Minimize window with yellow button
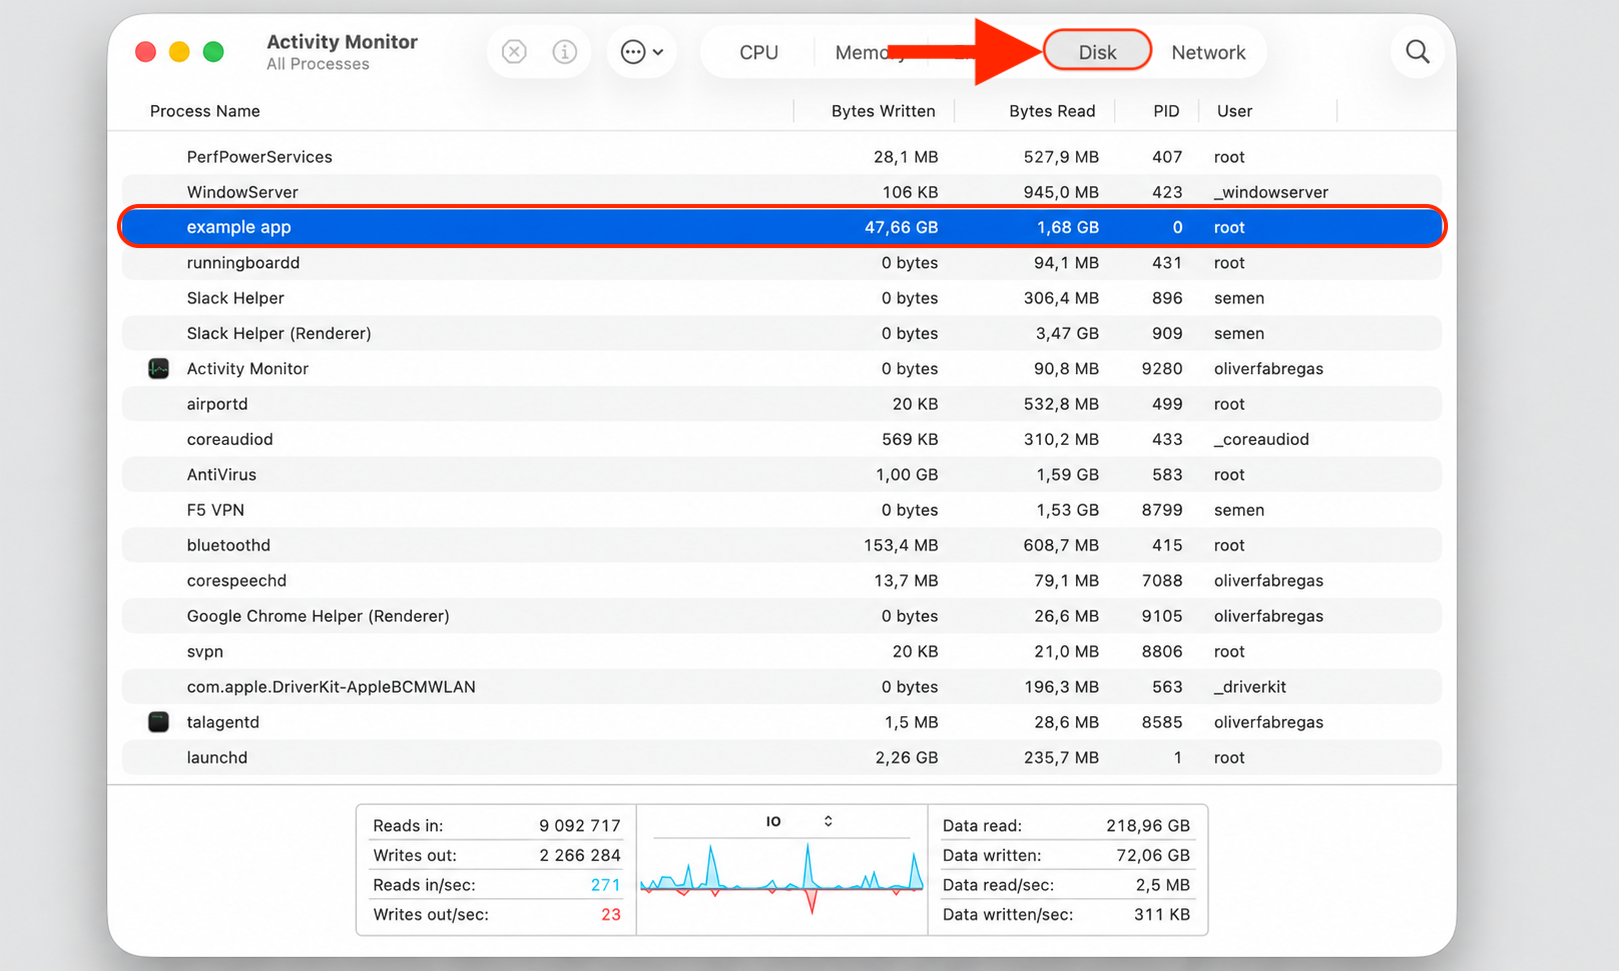 point(179,52)
